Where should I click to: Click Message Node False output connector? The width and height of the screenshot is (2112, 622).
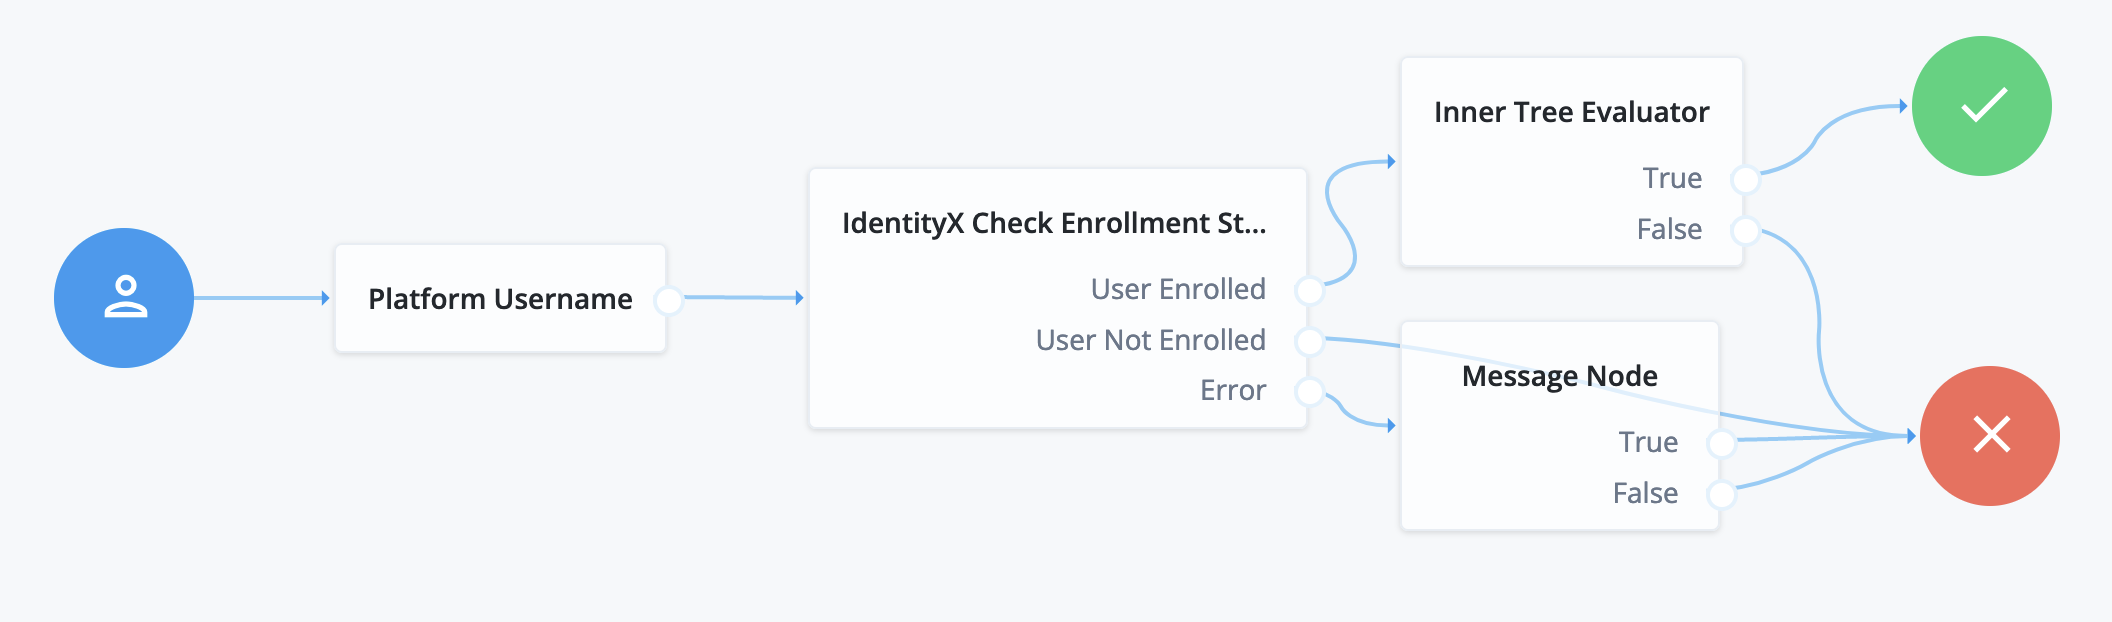click(x=1721, y=494)
